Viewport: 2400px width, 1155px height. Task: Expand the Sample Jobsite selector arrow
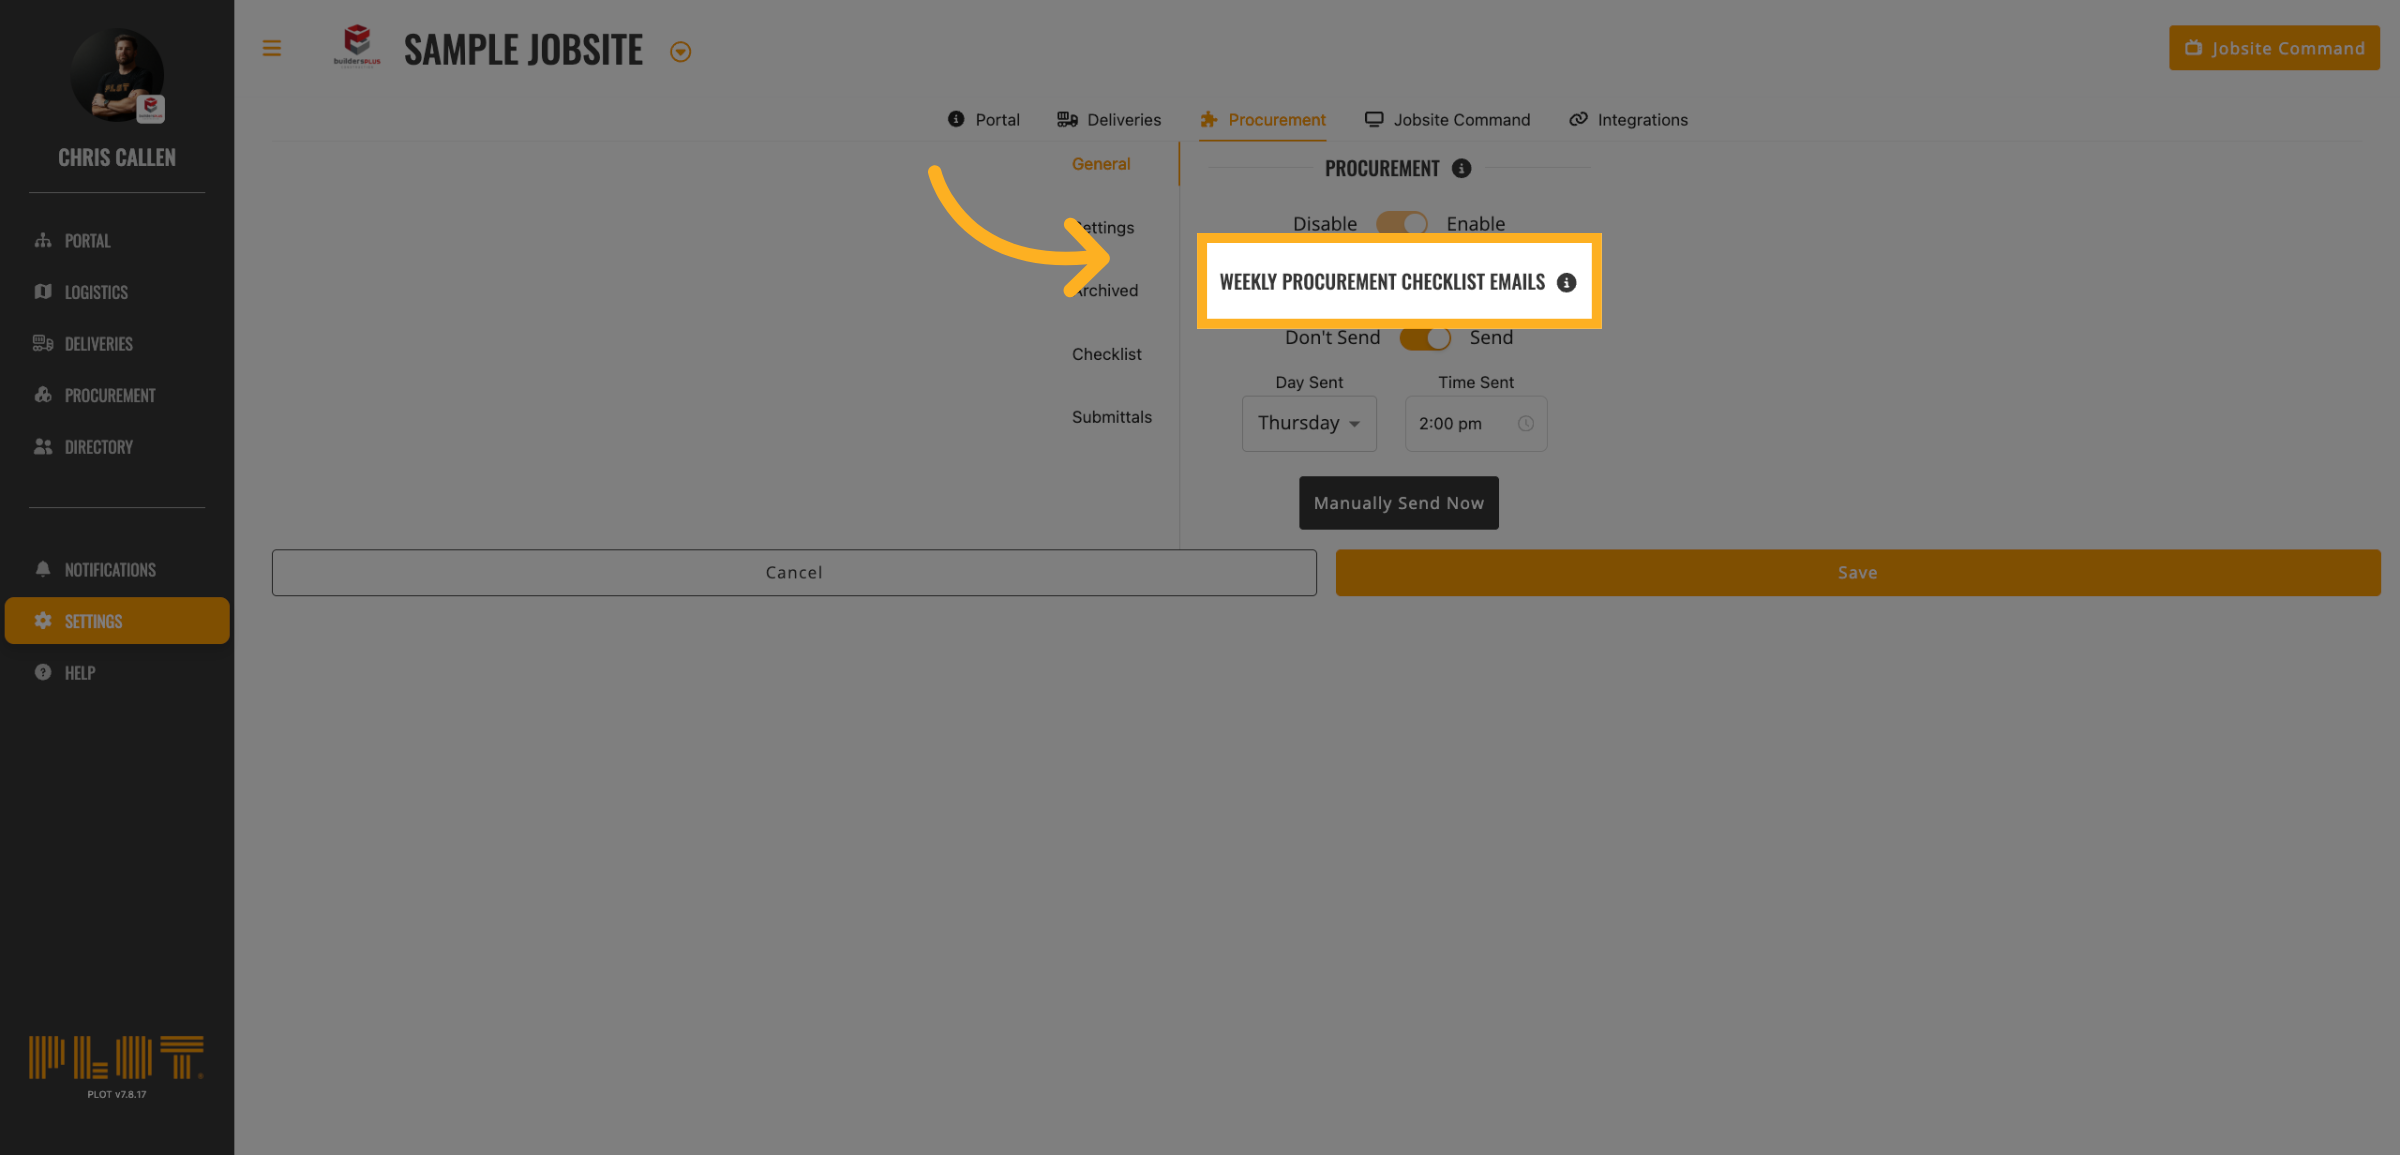coord(680,52)
